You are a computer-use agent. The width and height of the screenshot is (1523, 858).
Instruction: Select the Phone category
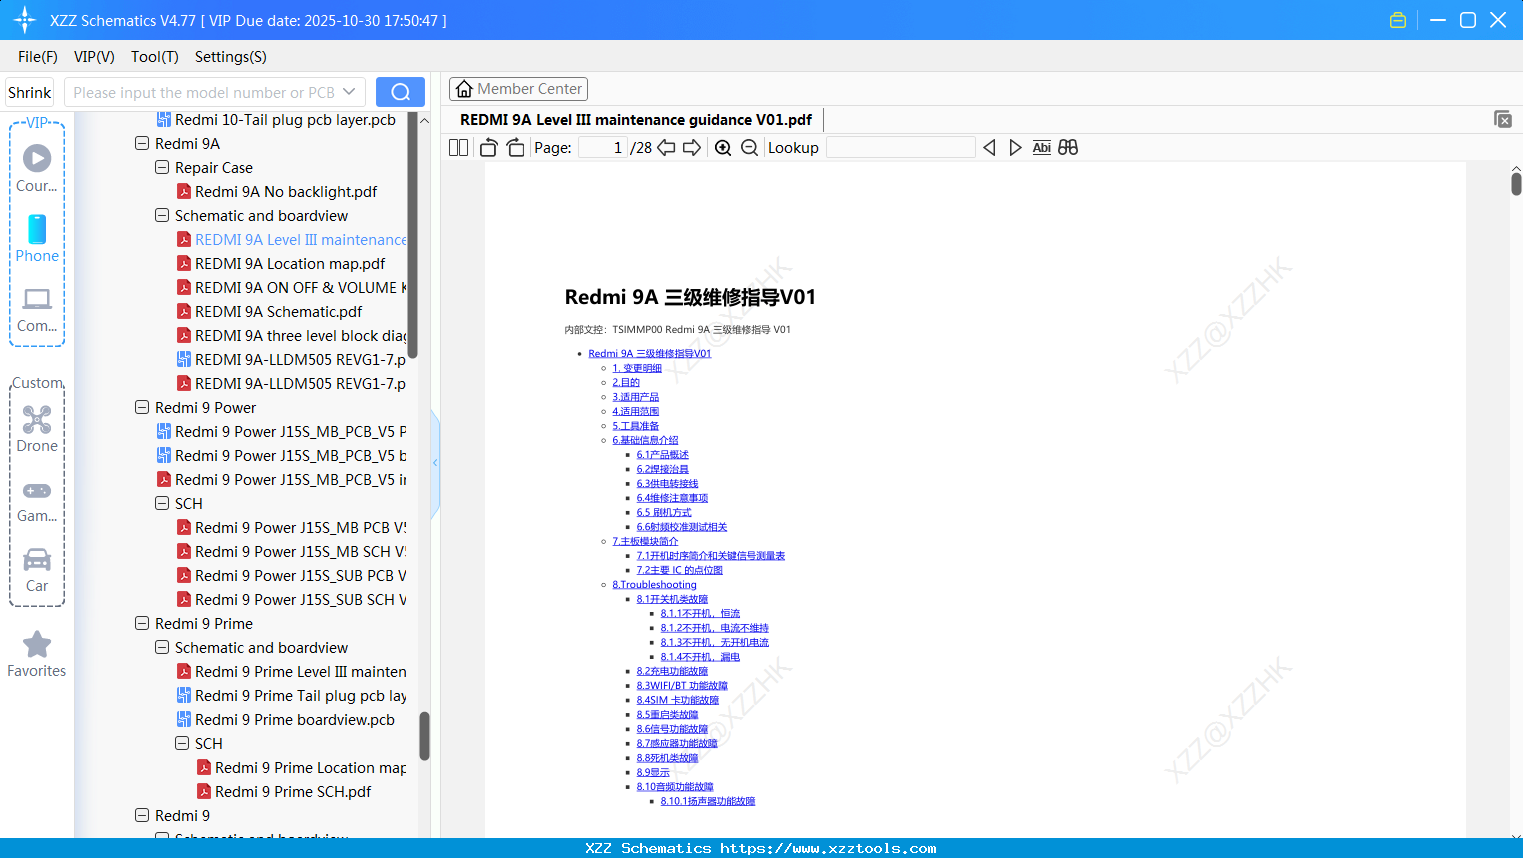point(37,238)
